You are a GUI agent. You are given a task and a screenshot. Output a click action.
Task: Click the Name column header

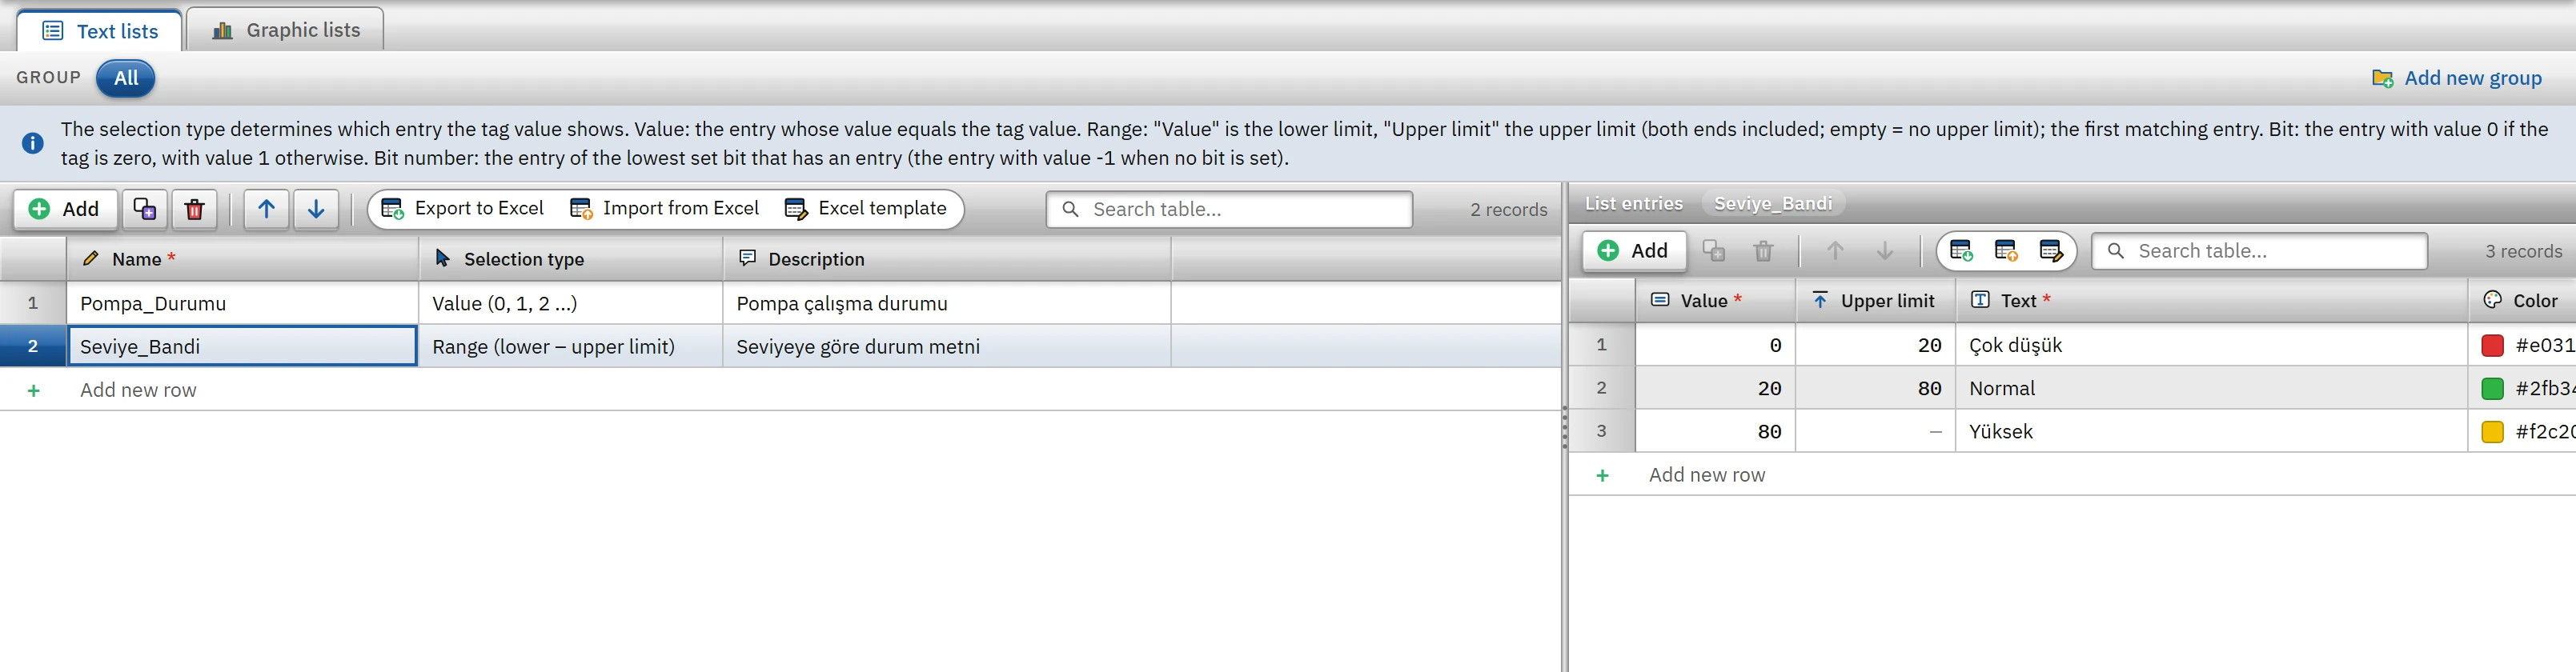pos(243,259)
